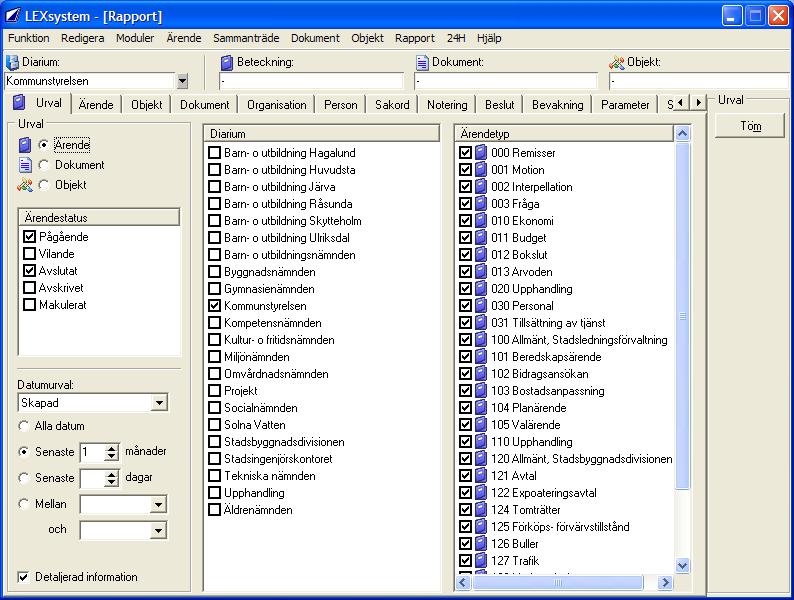
Task: Click the icon for 121 Avtal
Action: [x=481, y=476]
